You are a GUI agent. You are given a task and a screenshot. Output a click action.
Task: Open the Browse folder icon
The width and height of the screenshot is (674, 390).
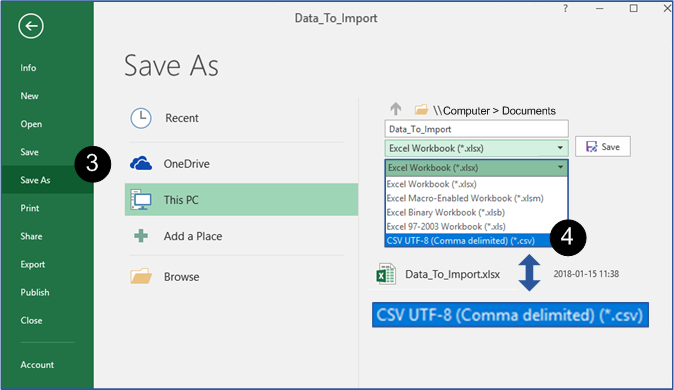(141, 276)
